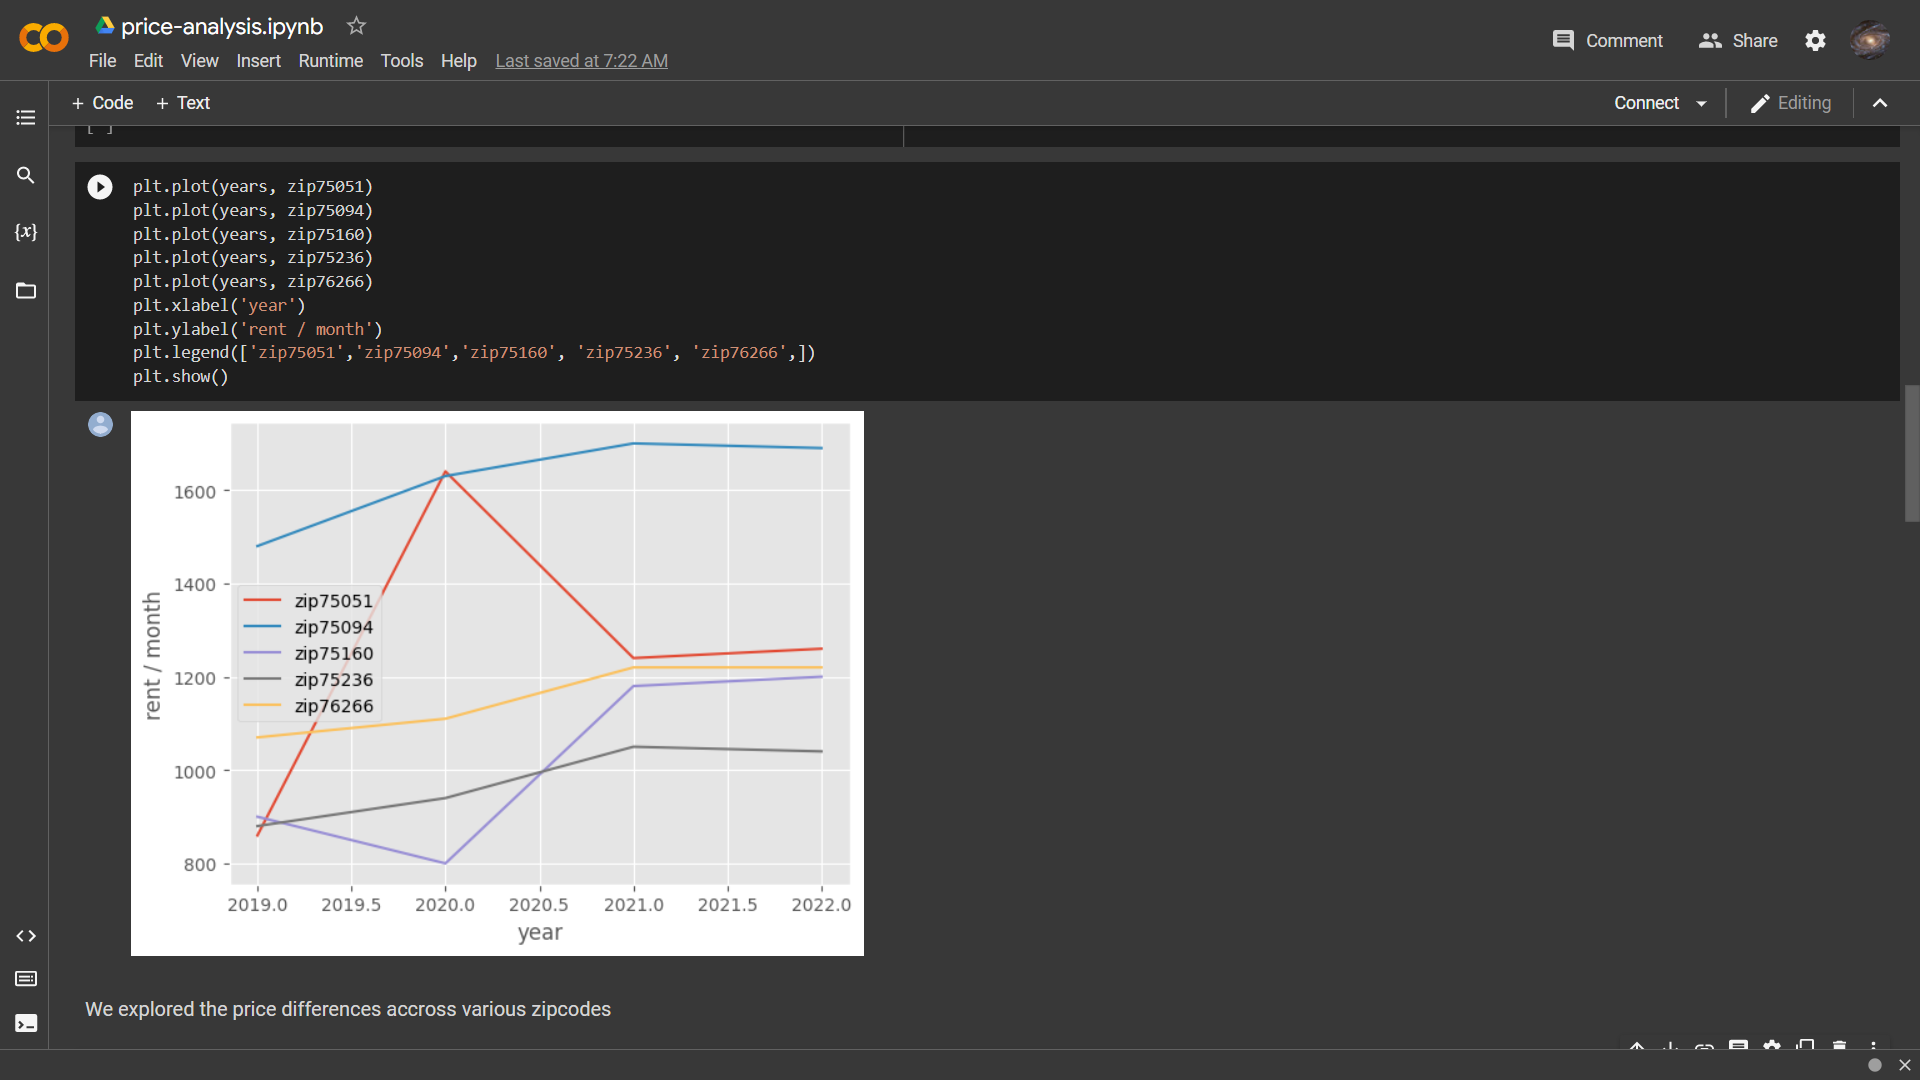Open the command palette icon
Viewport: 1920px width, 1080px height.
[x=26, y=979]
